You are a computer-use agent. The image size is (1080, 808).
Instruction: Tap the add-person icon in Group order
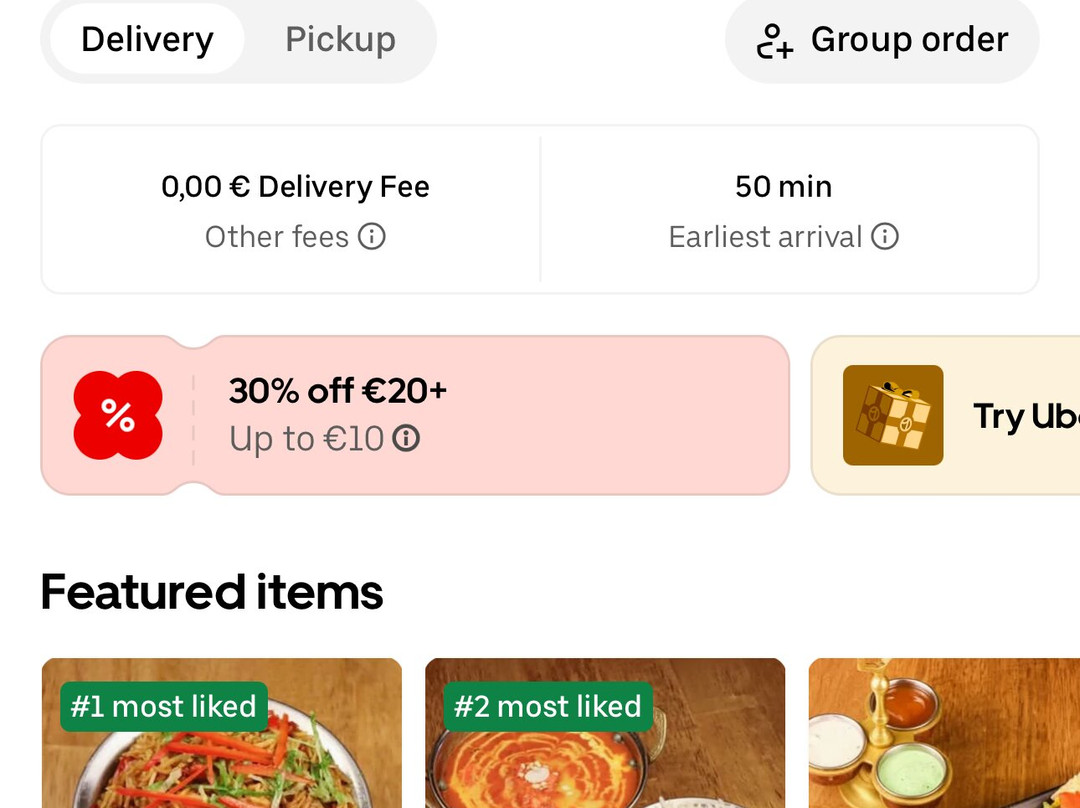pyautogui.click(x=774, y=41)
